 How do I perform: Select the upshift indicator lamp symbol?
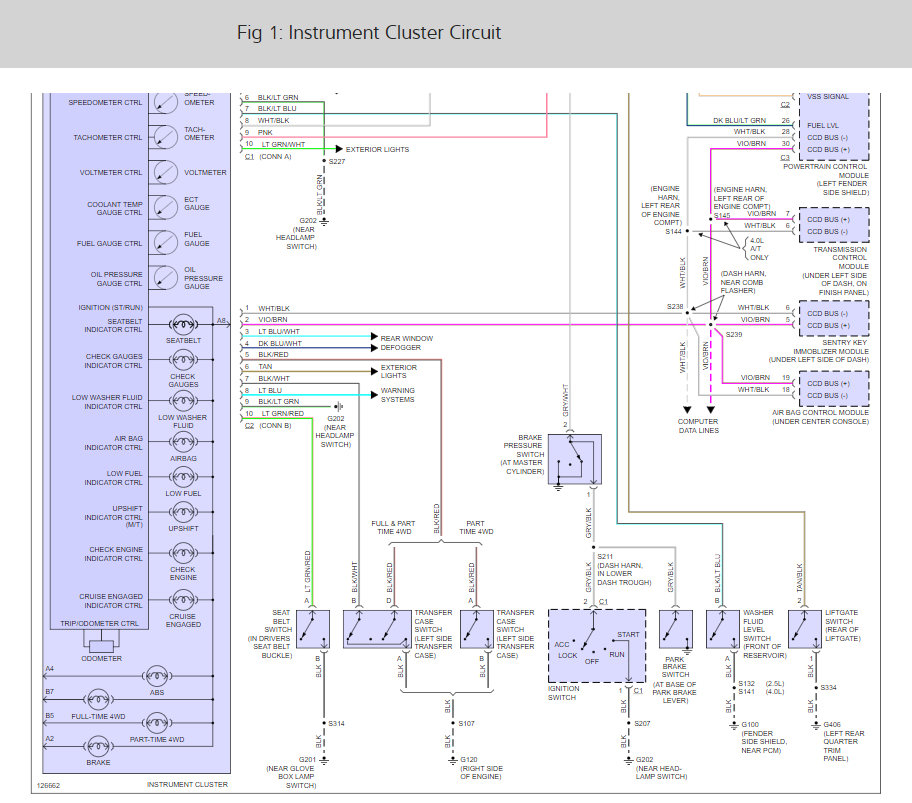(x=183, y=512)
